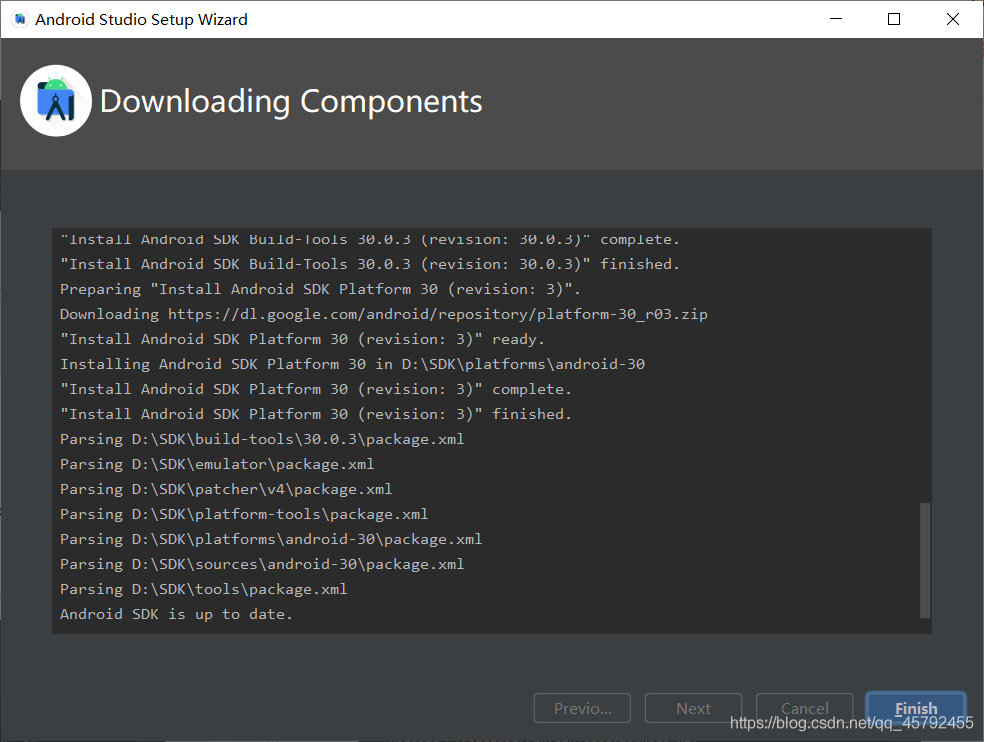Screen dimensions: 984x742
Task: Click the Downloading platform-30_r03.zip URL line
Action: pos(383,314)
